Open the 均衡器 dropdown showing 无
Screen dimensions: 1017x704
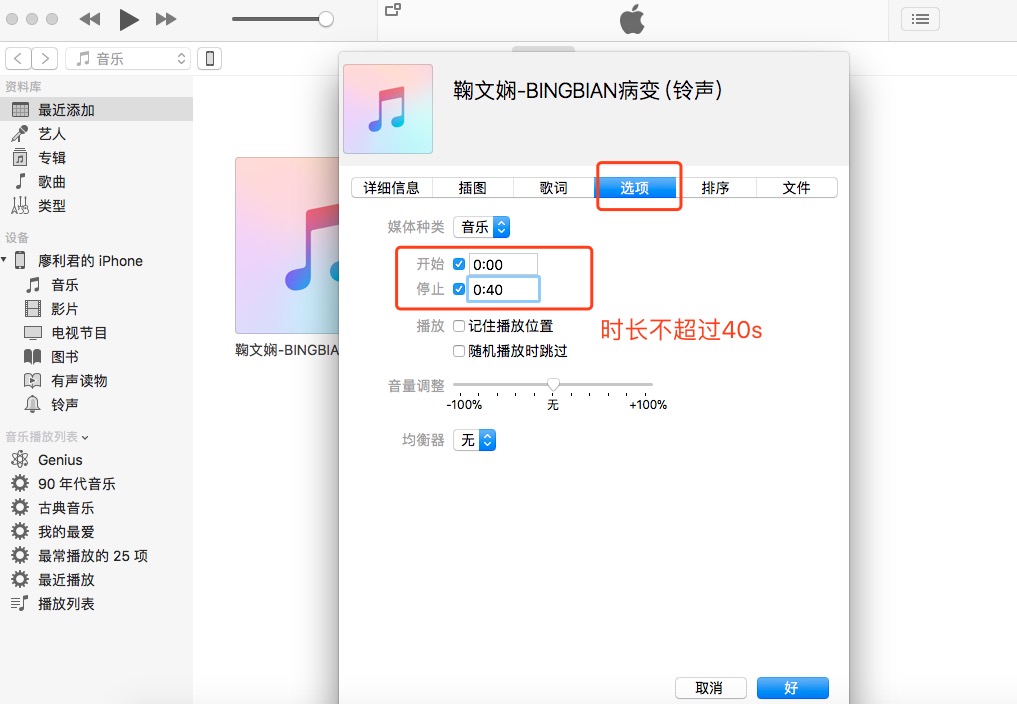click(474, 440)
